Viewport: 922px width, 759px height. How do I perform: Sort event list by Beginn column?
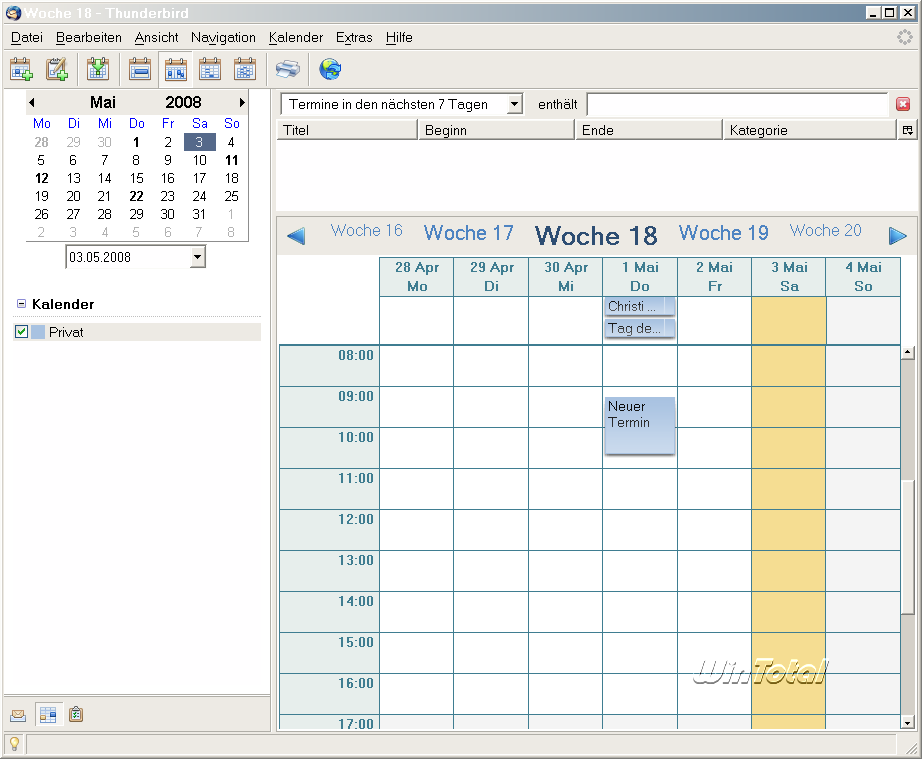click(x=496, y=130)
